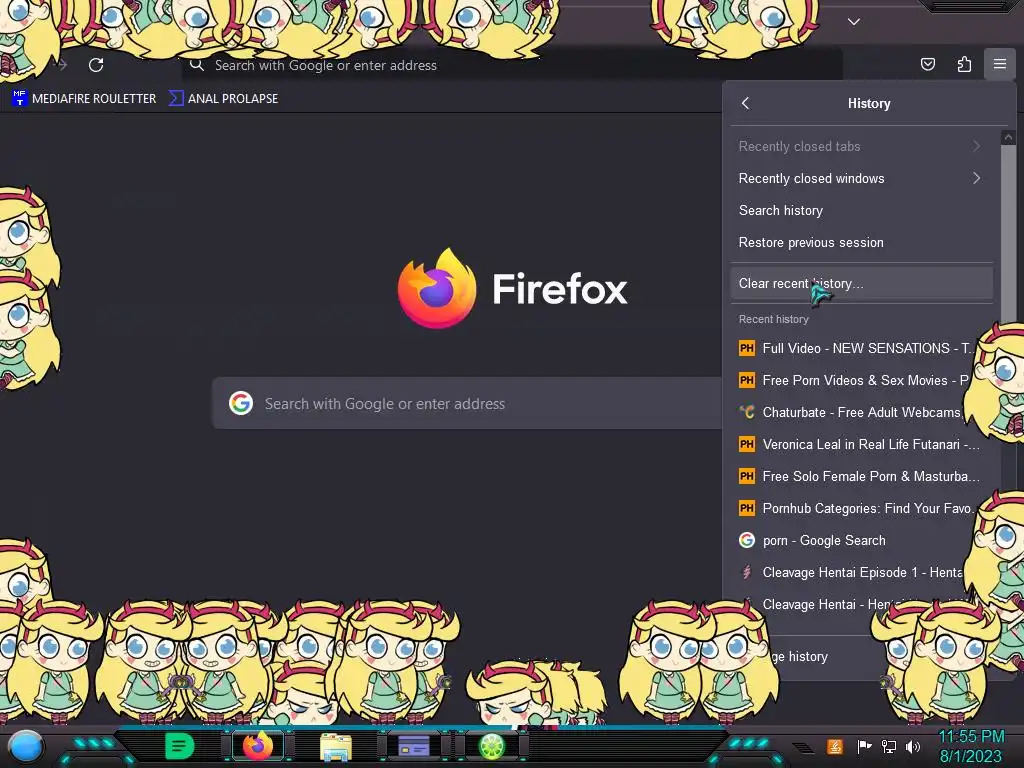Open MEDIAFIRE ROULETTER bookmark
This screenshot has height=768, width=1024.
pyautogui.click(x=84, y=99)
